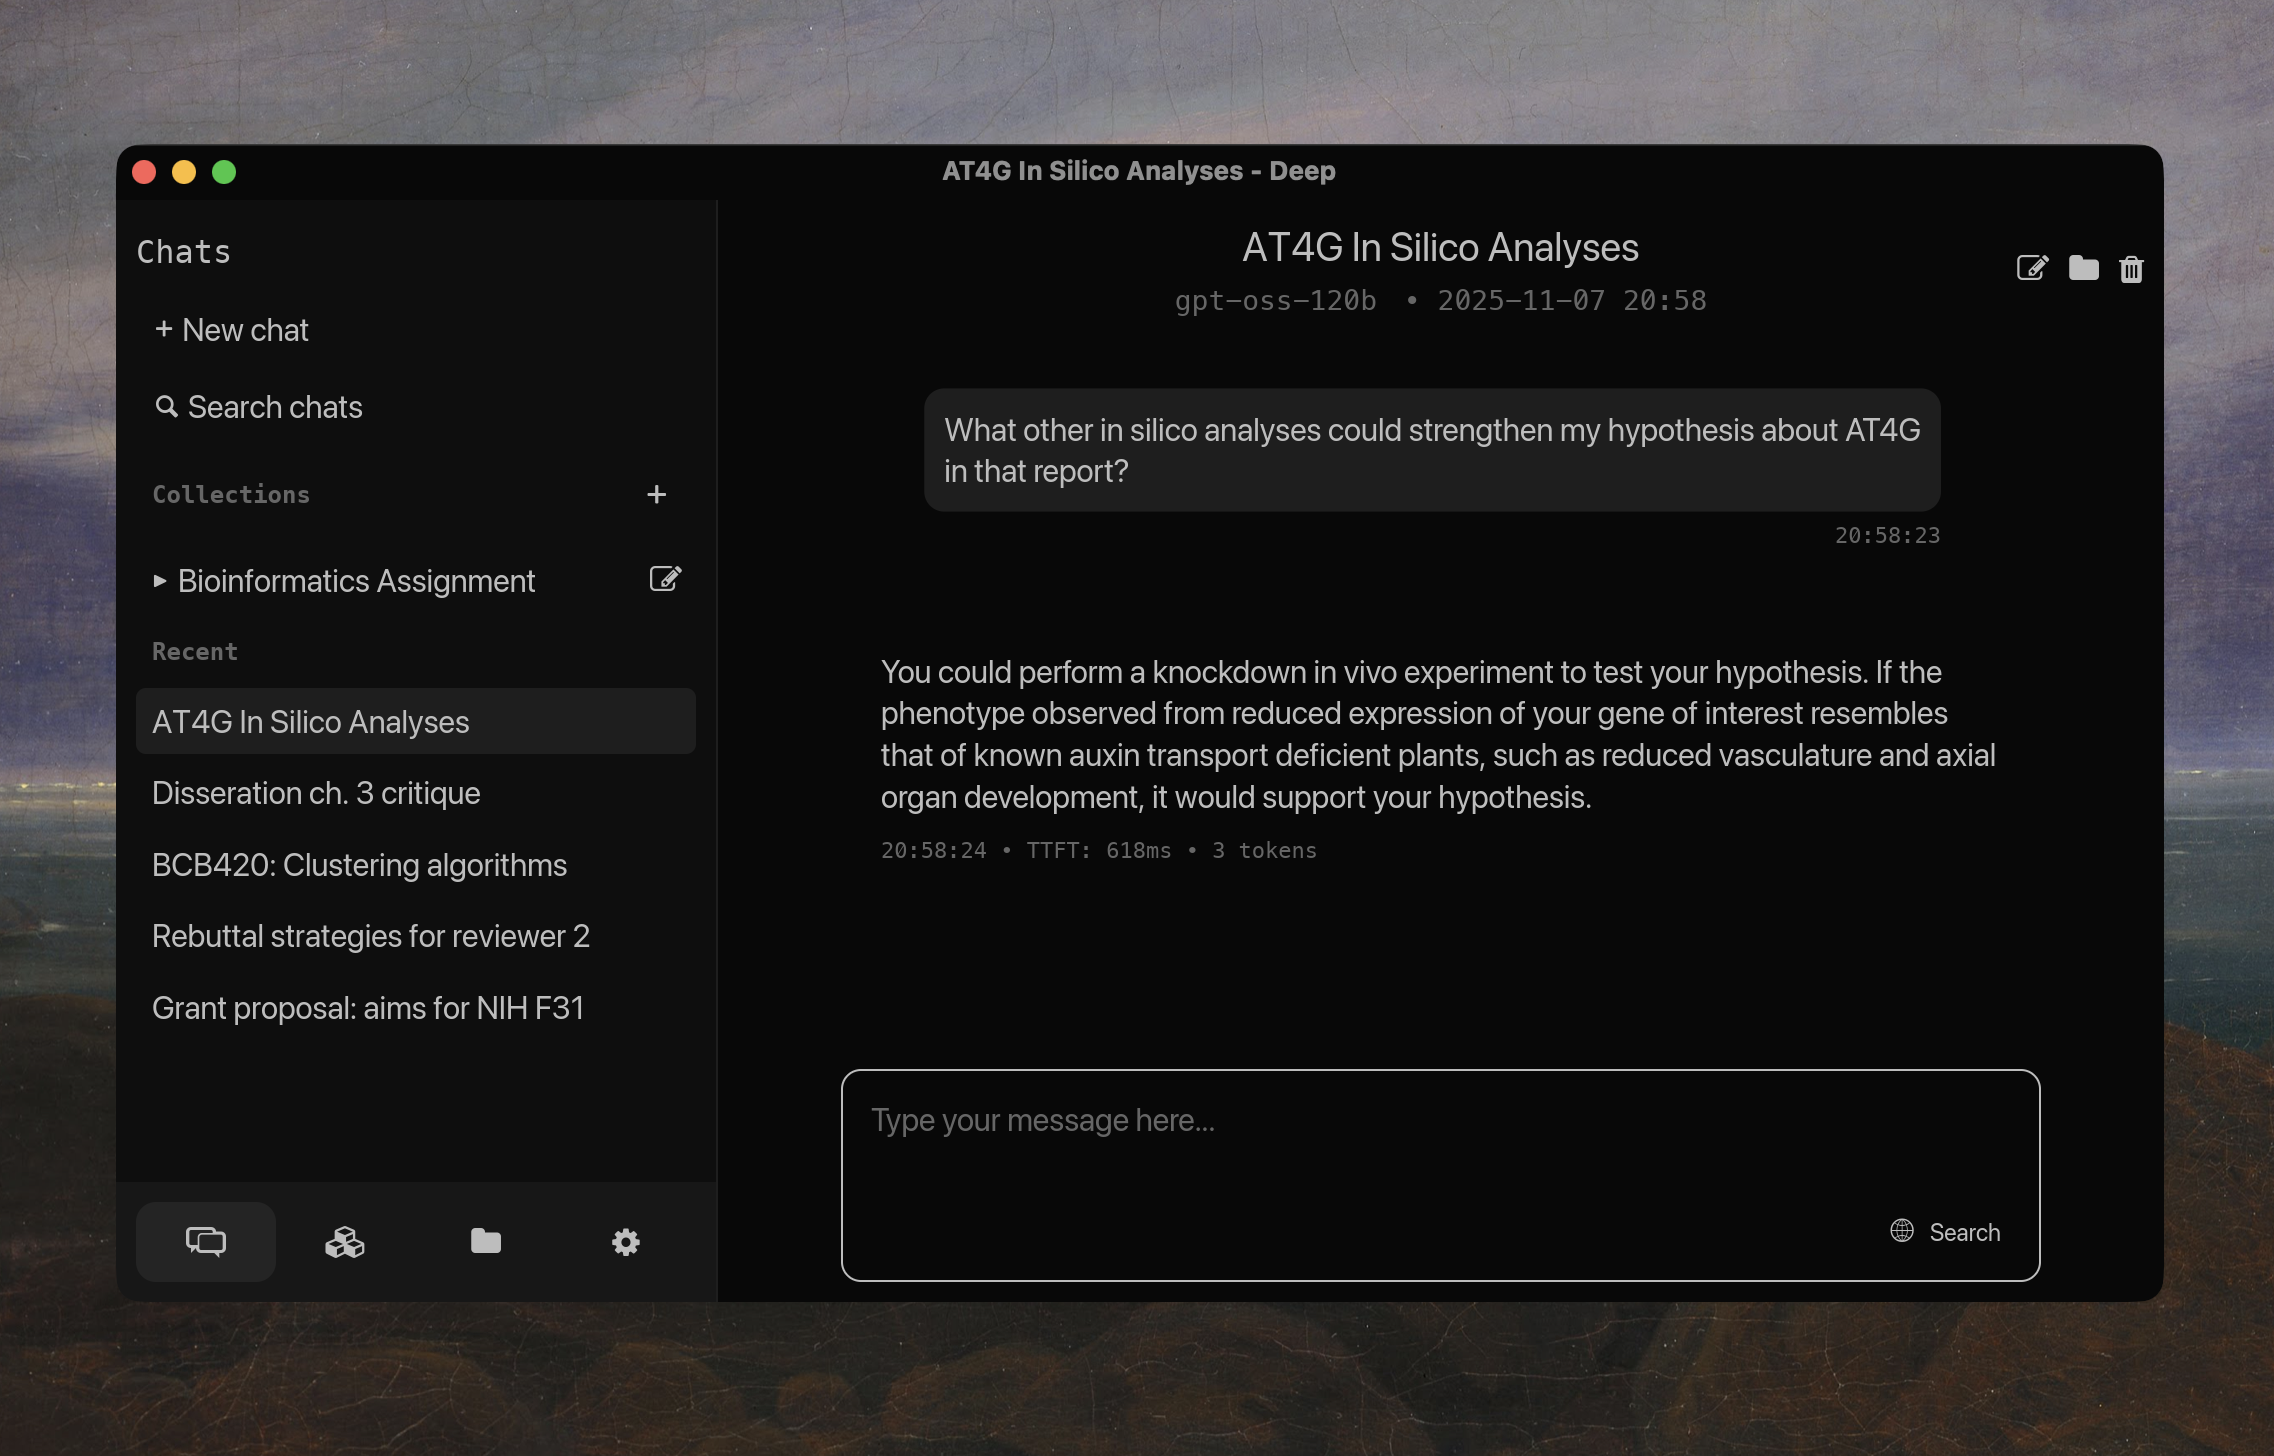2274x1456 pixels.
Task: Add a new collection with plus icon
Action: (x=656, y=495)
